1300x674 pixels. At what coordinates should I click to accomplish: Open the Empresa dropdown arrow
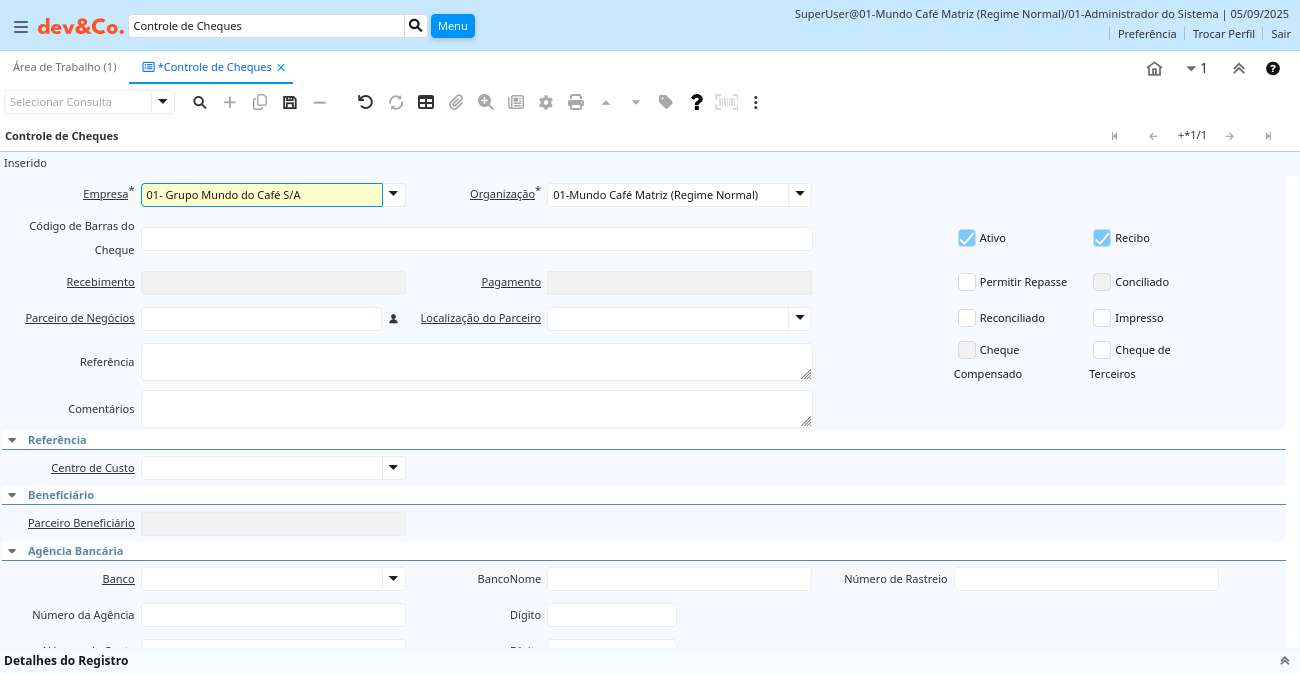click(394, 195)
